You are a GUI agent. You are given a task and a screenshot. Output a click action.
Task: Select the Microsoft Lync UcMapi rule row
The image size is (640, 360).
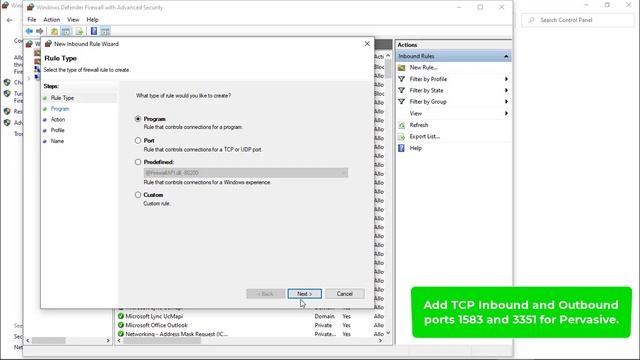[x=251, y=316]
